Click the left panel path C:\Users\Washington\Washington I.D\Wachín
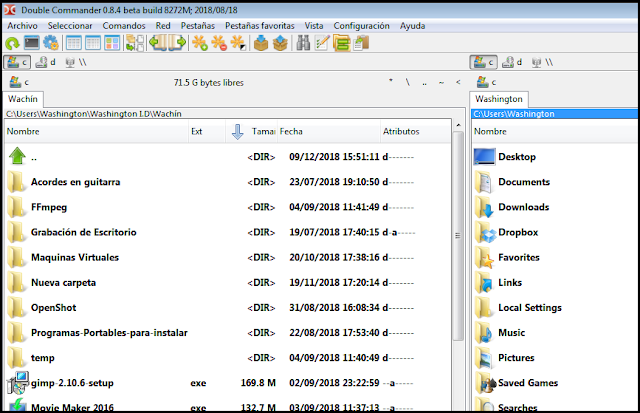This screenshot has width=640, height=413. (94, 114)
